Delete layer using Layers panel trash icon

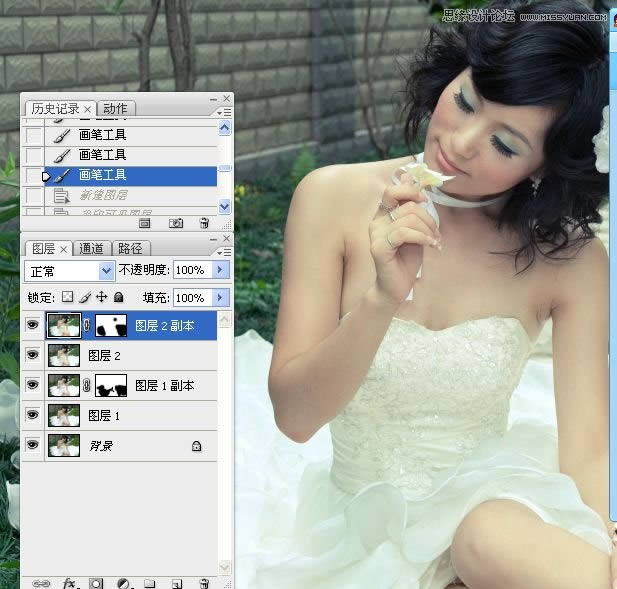coord(204,582)
